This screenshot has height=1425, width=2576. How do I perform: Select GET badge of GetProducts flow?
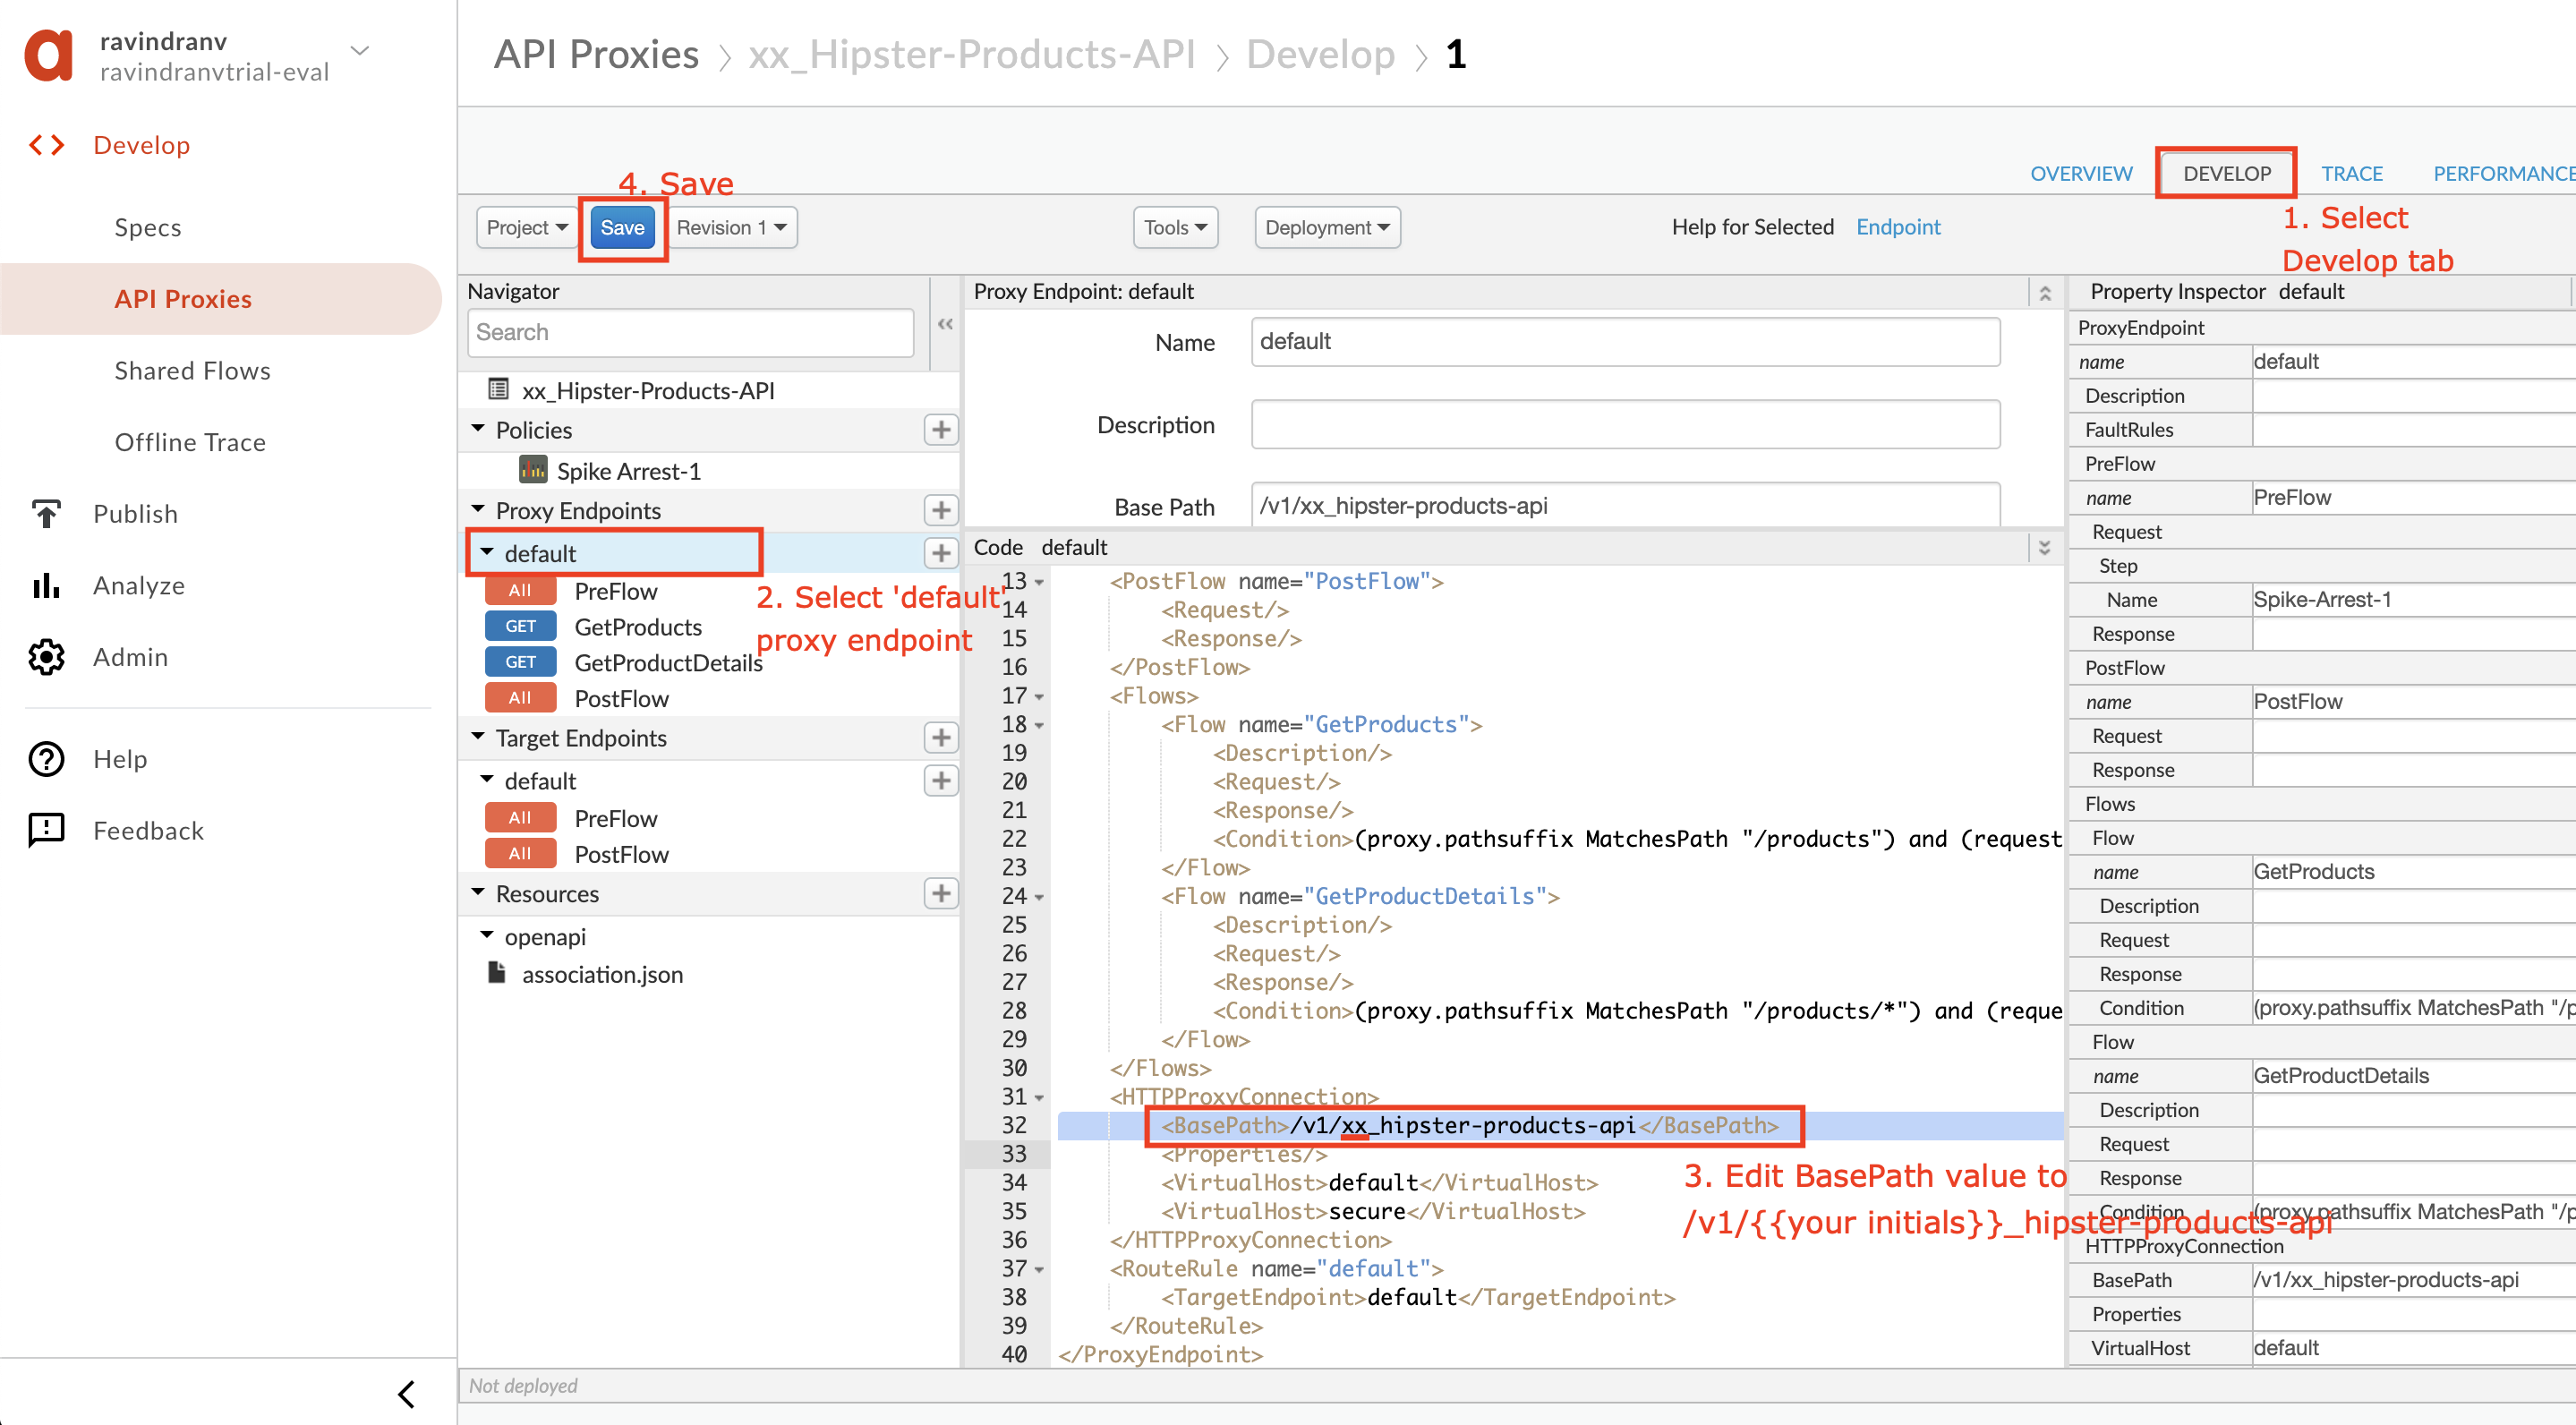pyautogui.click(x=520, y=626)
